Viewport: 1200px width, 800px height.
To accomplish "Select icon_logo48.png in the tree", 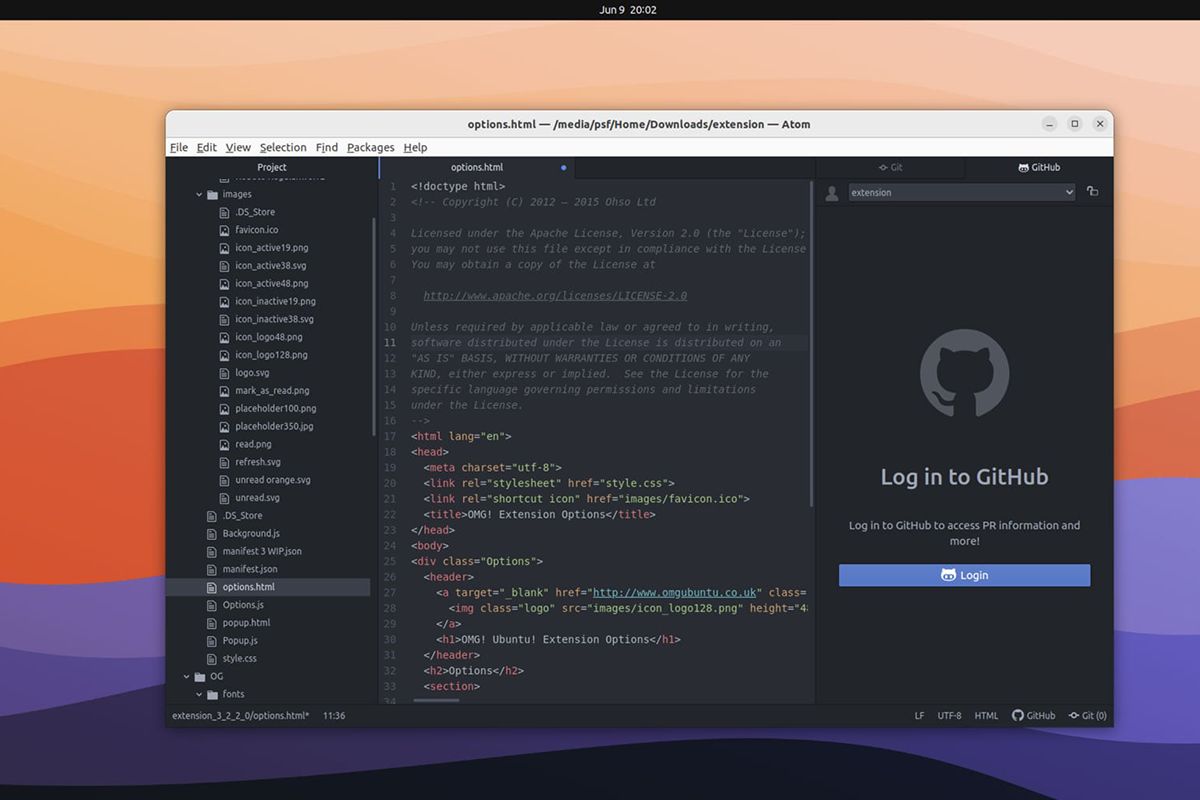I will click(x=268, y=337).
